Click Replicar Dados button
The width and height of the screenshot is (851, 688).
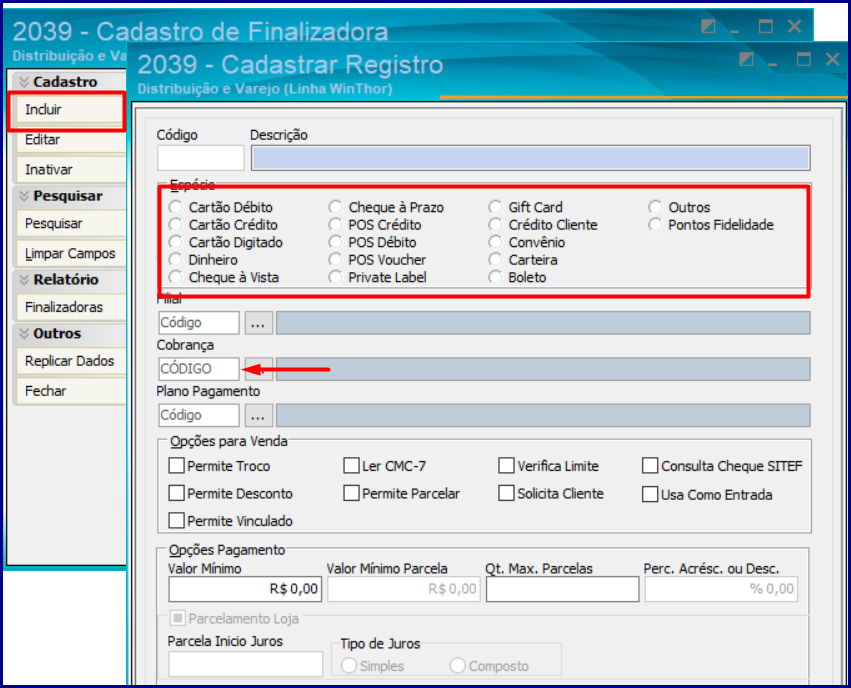pos(71,361)
